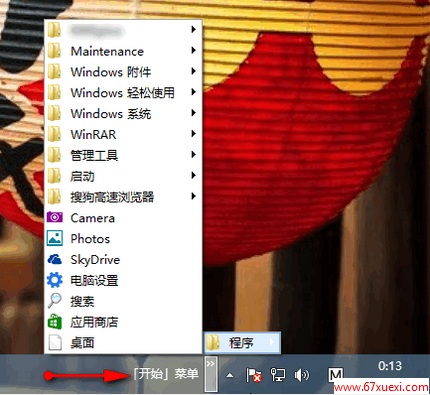Open the Maintenance folder entry

tap(123, 51)
